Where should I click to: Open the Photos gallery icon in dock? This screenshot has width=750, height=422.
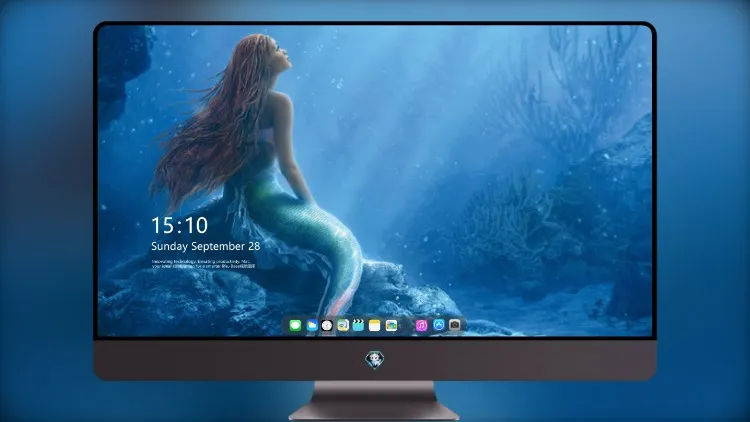[x=391, y=326]
